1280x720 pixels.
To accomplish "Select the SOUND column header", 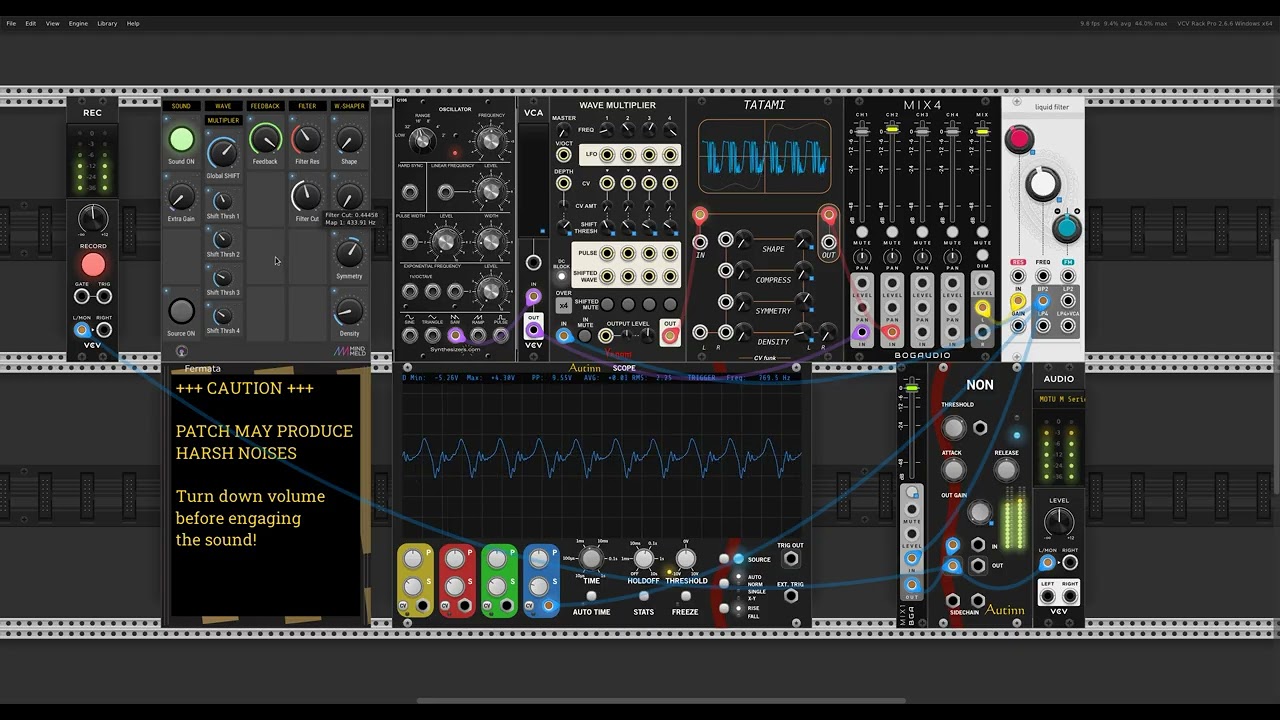I will (x=181, y=106).
